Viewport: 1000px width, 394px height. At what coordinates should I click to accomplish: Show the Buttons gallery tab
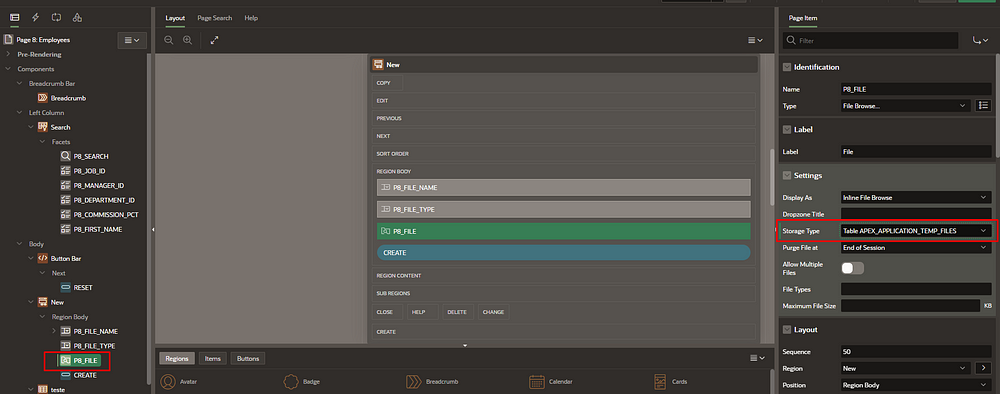tap(248, 358)
